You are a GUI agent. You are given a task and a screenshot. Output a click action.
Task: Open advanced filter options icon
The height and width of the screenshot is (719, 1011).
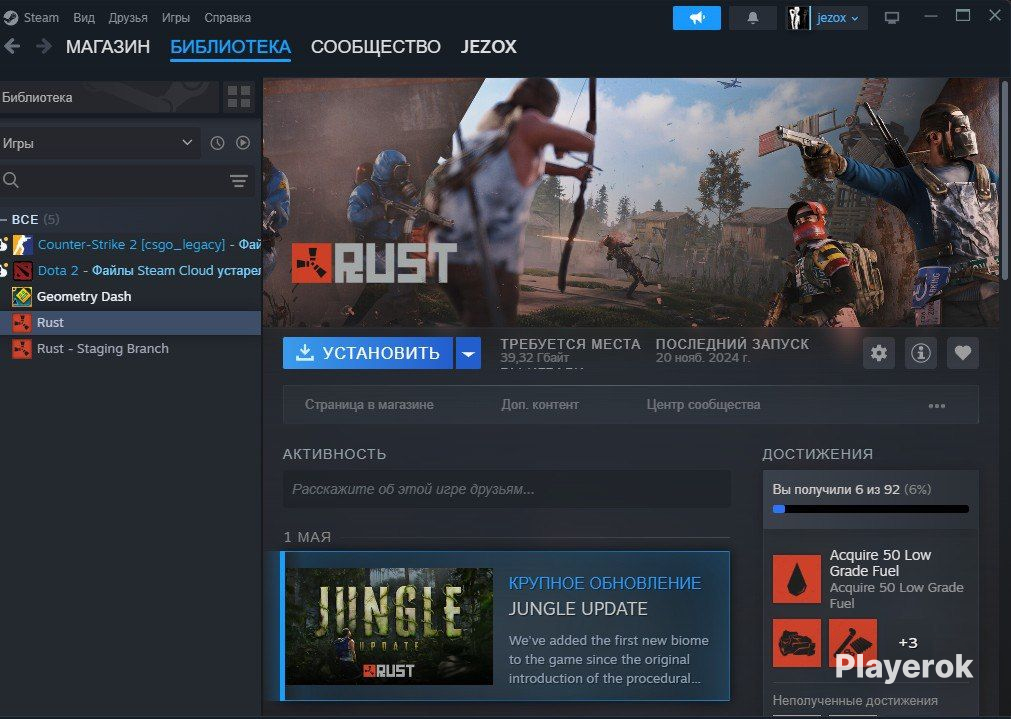click(239, 181)
